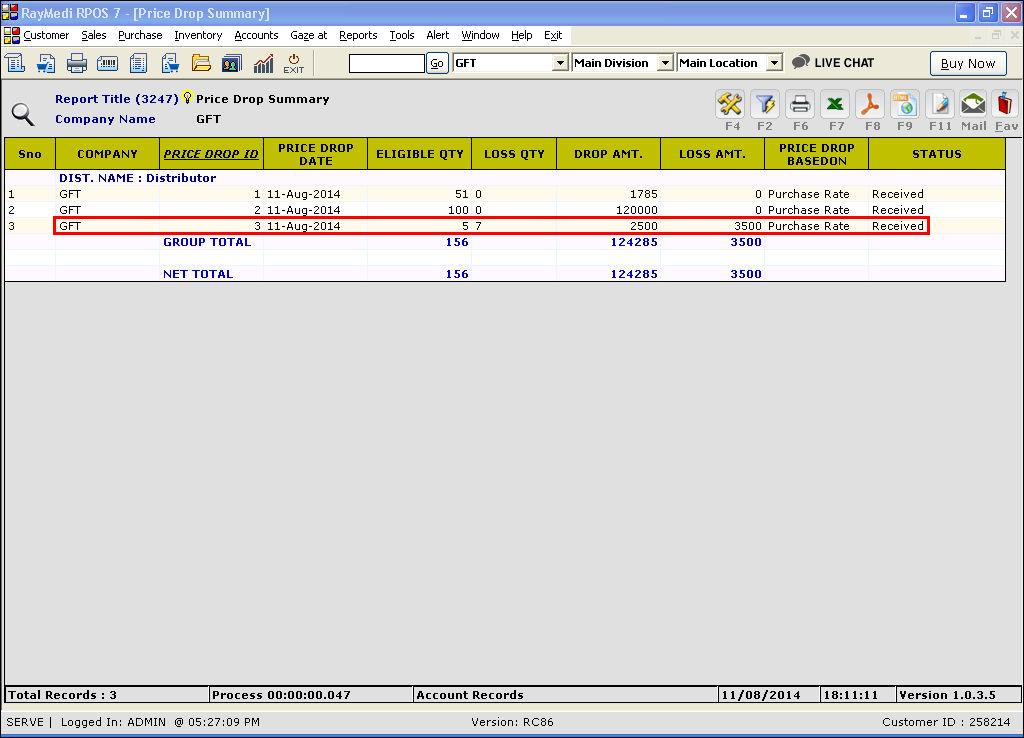The height and width of the screenshot is (738, 1024).
Task: Expand the GFT company dropdown
Action: pos(560,63)
